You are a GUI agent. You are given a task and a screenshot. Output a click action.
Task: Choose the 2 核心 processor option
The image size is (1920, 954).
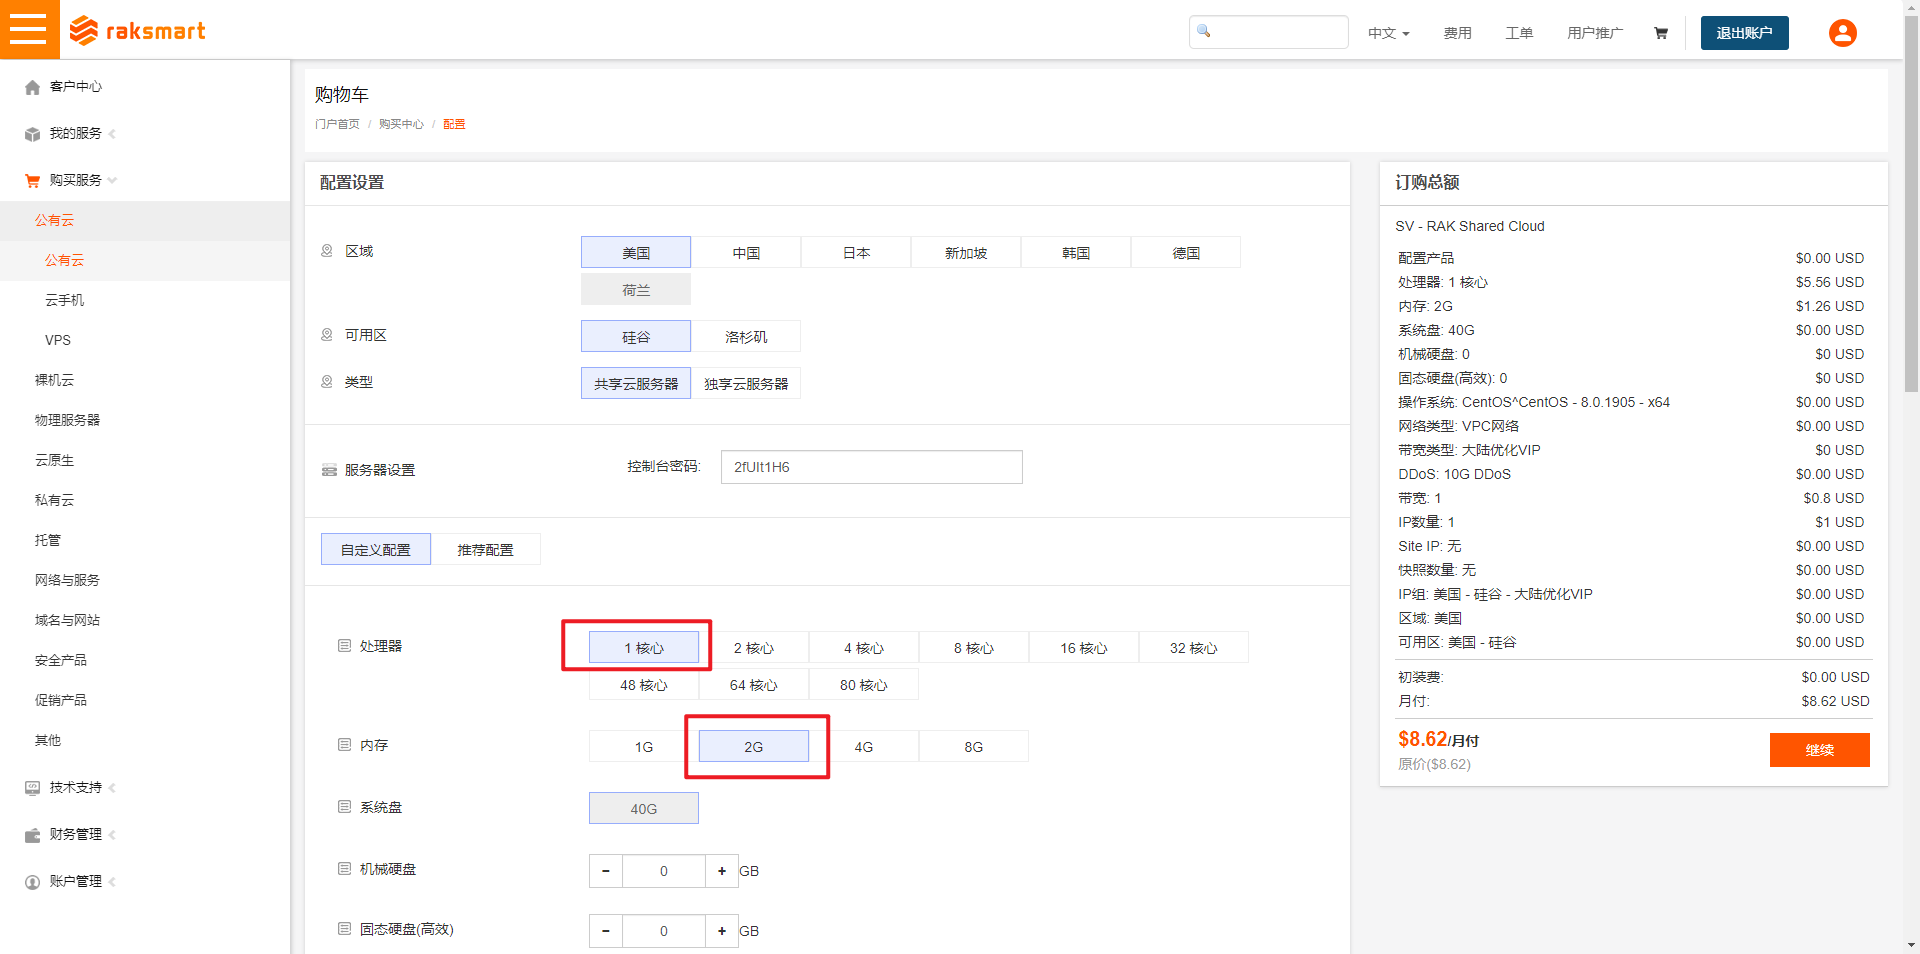click(x=754, y=647)
